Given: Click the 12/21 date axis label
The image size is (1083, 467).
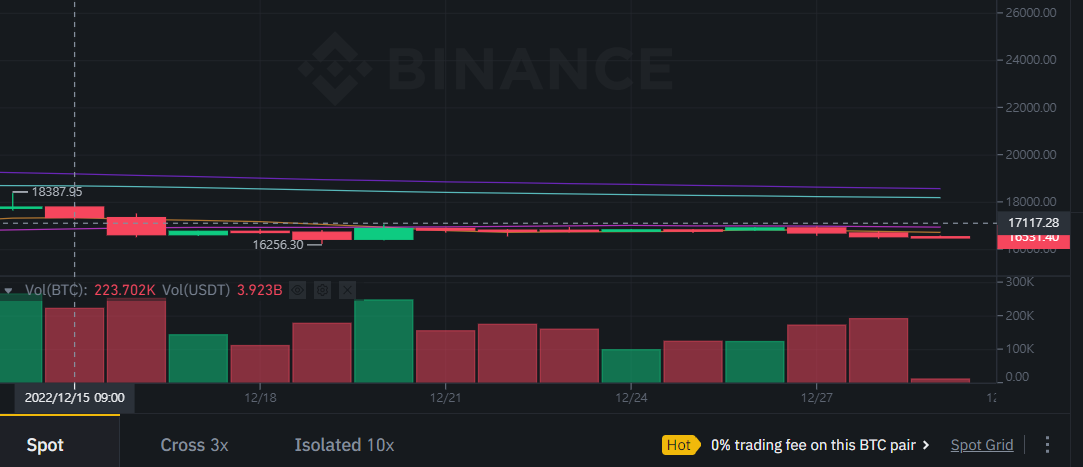Looking at the screenshot, I should (445, 399).
